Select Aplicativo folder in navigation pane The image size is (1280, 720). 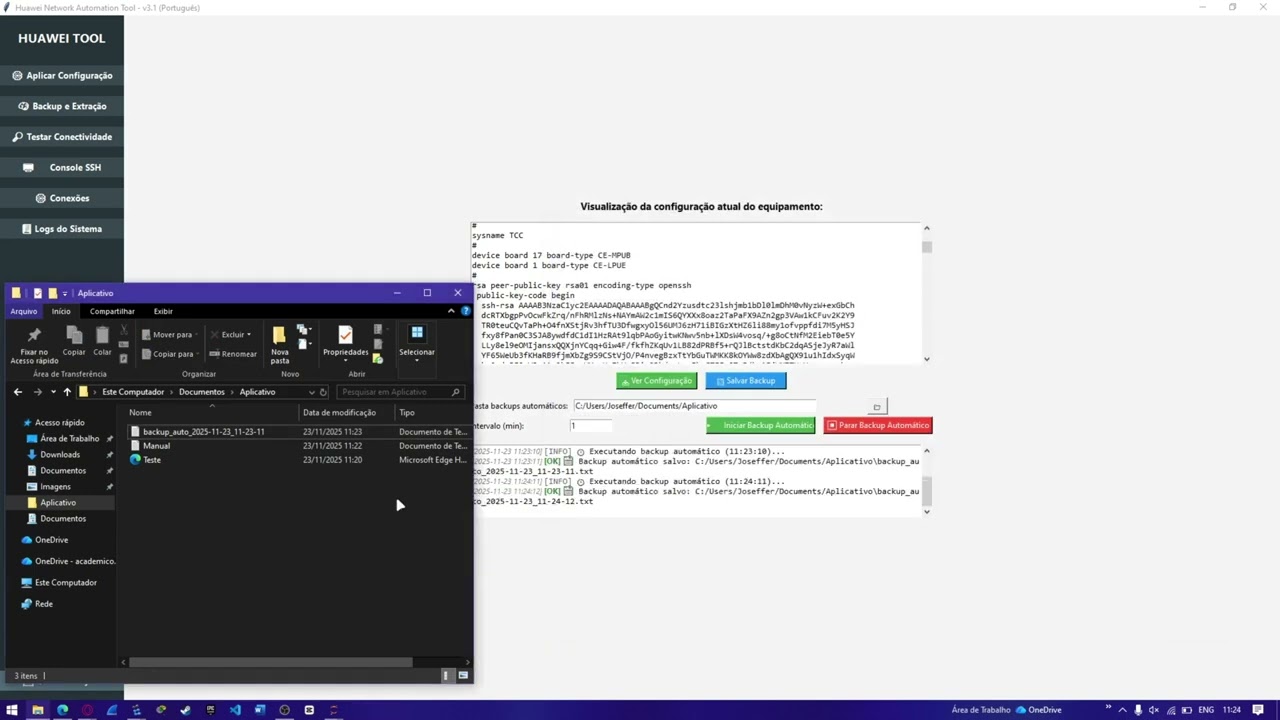pos(58,503)
